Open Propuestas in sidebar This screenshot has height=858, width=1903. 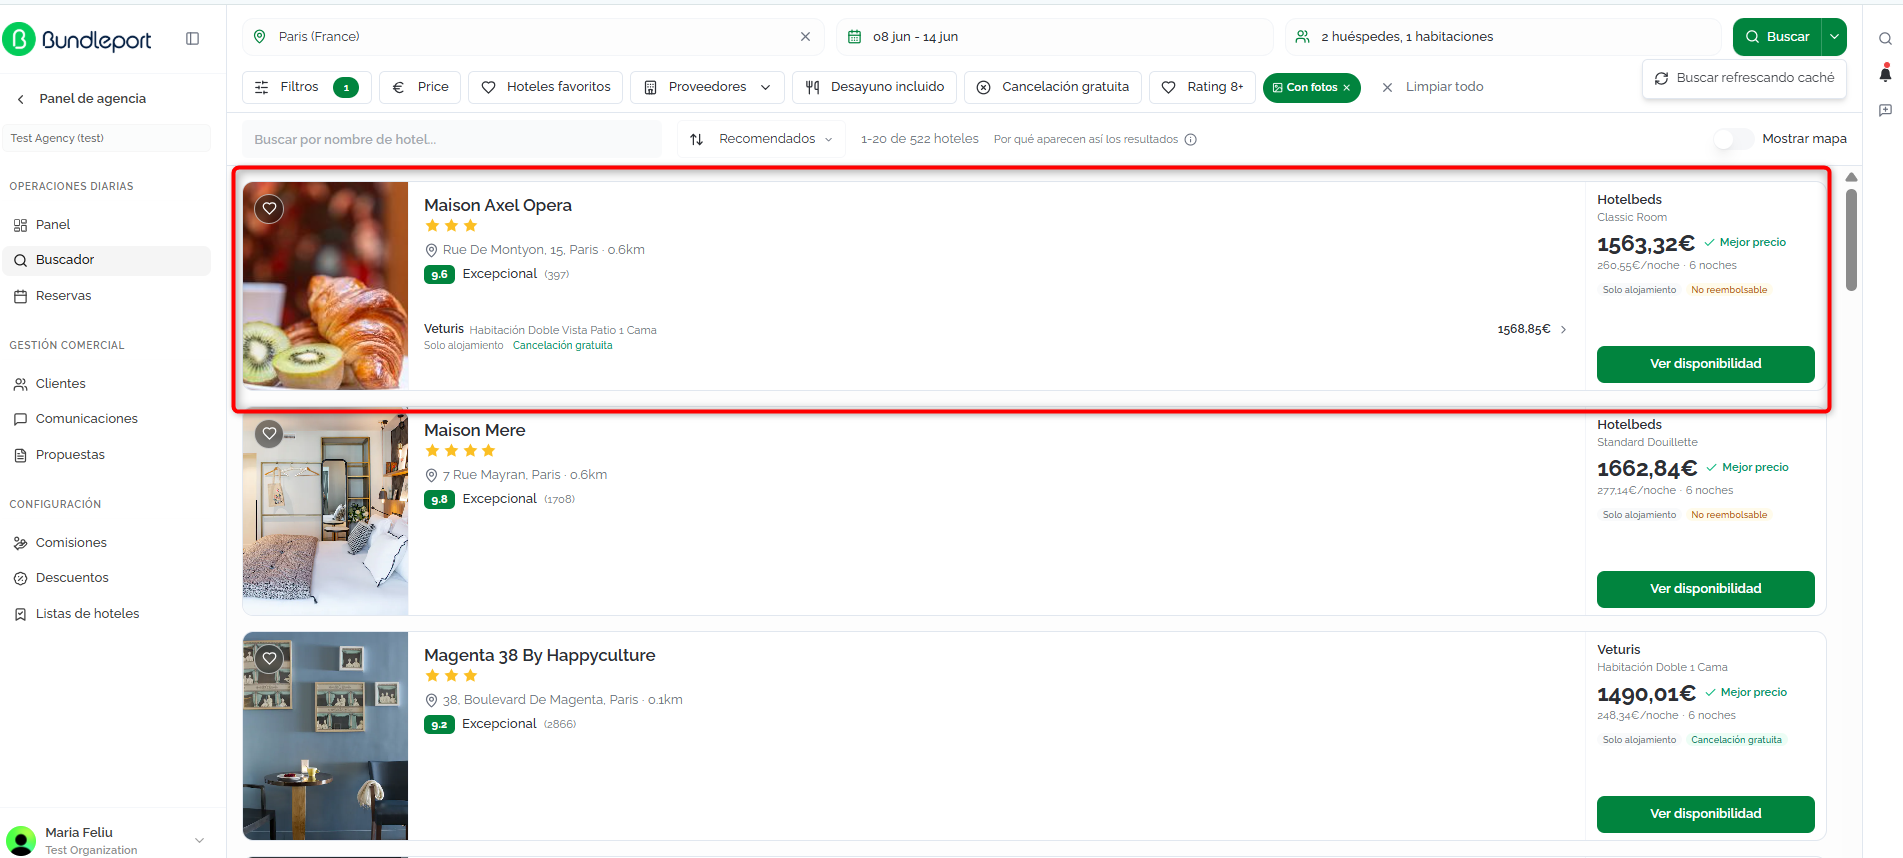click(x=106, y=455)
